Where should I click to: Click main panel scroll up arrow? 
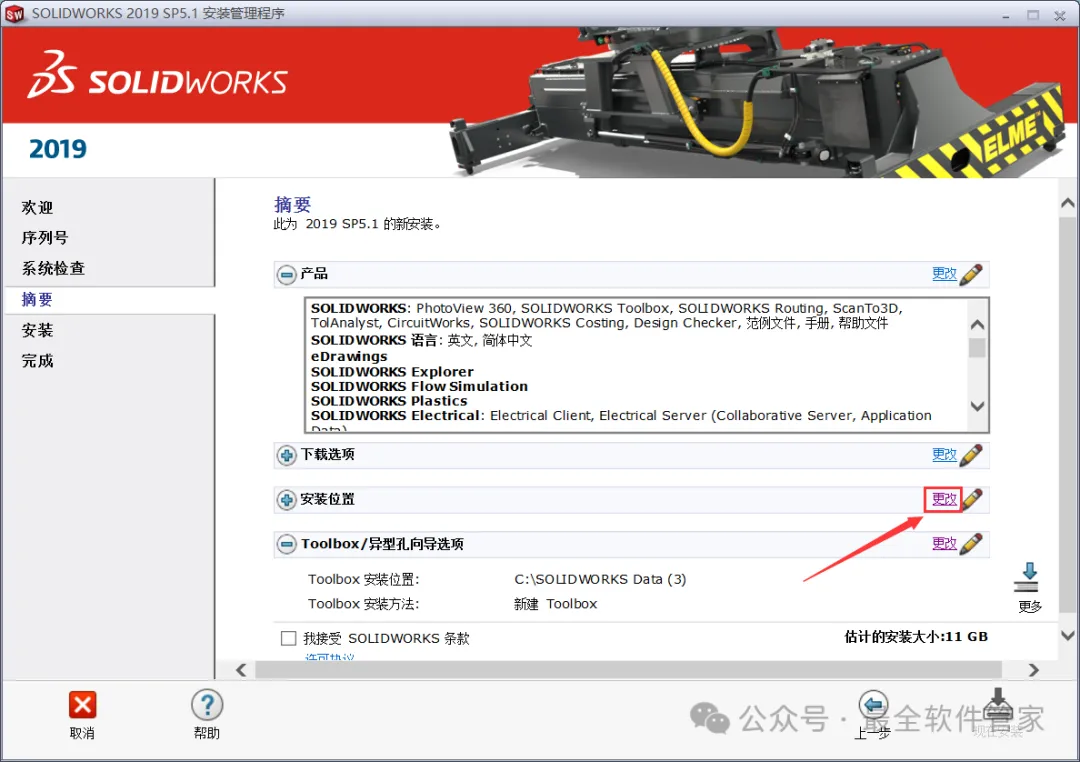point(1068,203)
